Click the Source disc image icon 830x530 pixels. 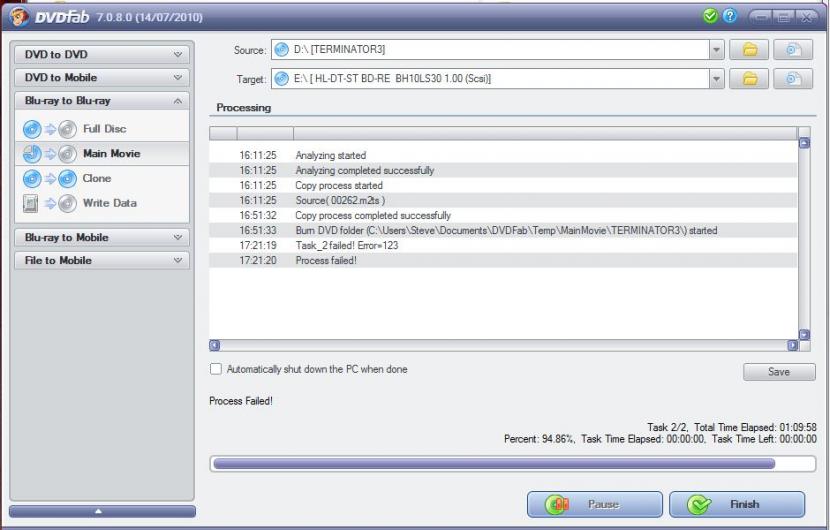793,50
